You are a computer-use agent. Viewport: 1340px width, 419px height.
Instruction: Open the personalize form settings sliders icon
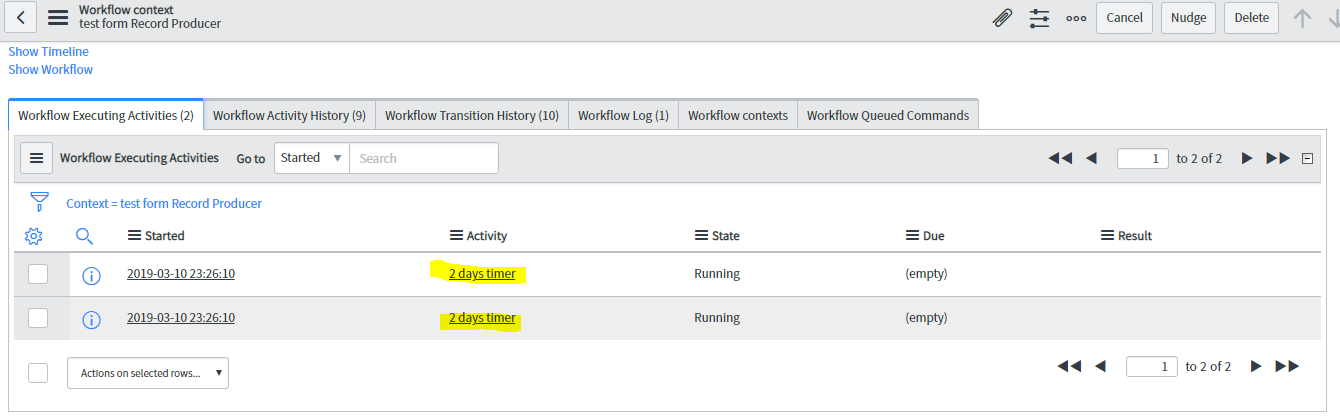(1040, 18)
